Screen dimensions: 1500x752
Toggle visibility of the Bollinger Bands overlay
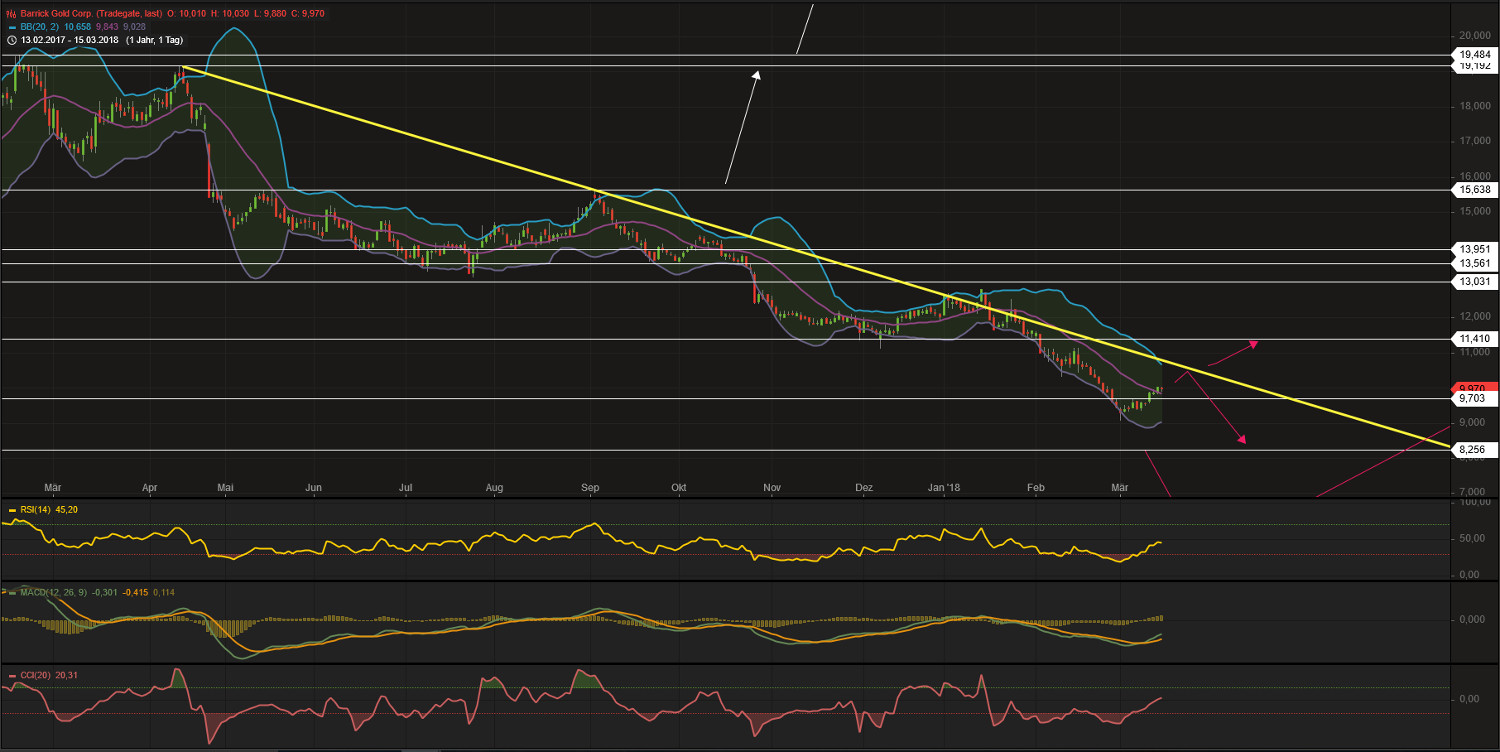(x=13, y=27)
